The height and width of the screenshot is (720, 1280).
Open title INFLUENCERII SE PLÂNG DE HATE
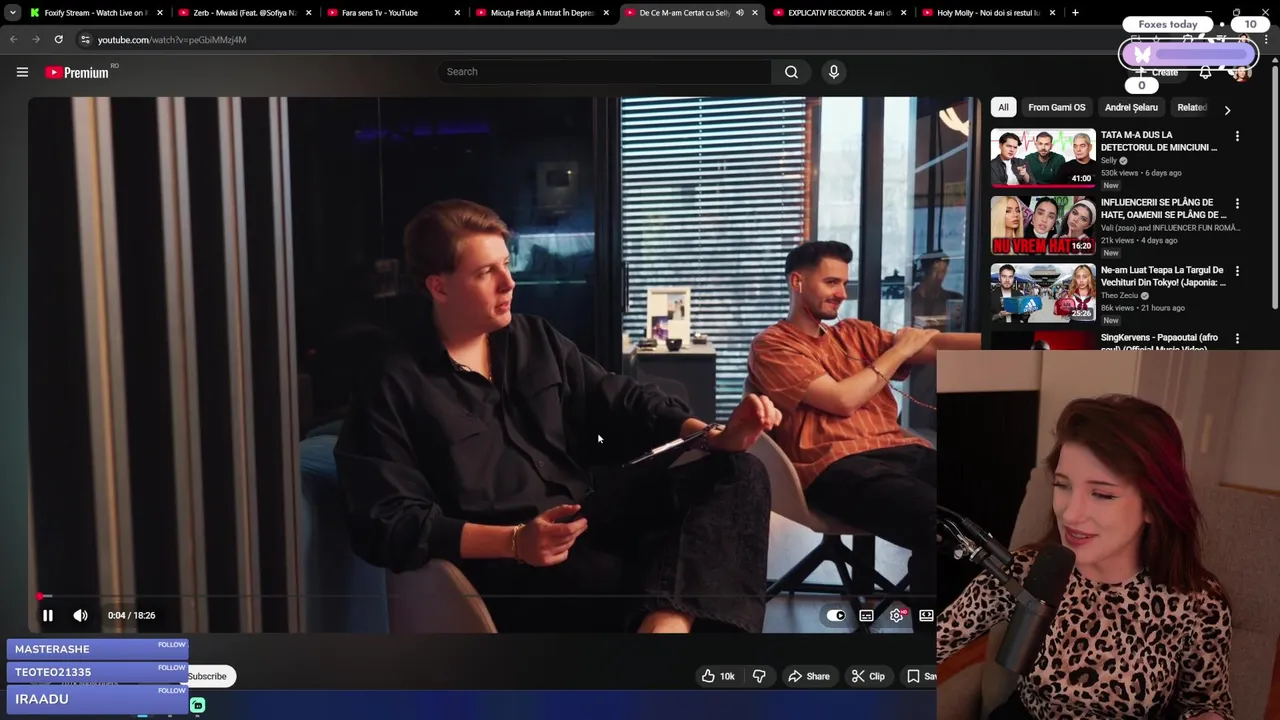[x=1163, y=208]
